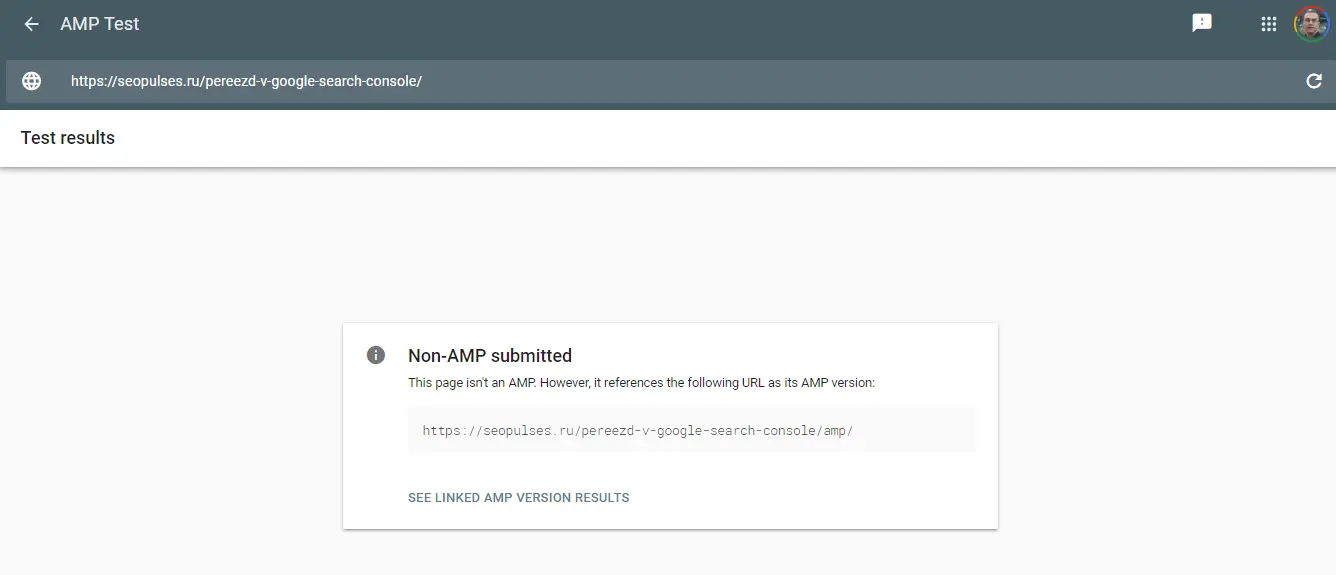The width and height of the screenshot is (1336, 575).
Task: Re-run the test with the refresh icon
Action: [x=1314, y=81]
